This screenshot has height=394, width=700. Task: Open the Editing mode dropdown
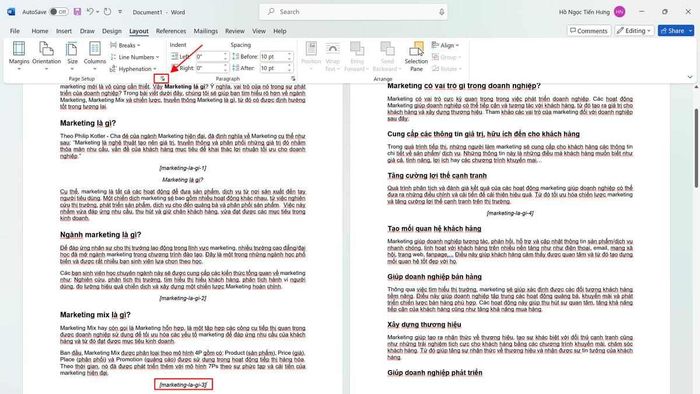point(634,30)
